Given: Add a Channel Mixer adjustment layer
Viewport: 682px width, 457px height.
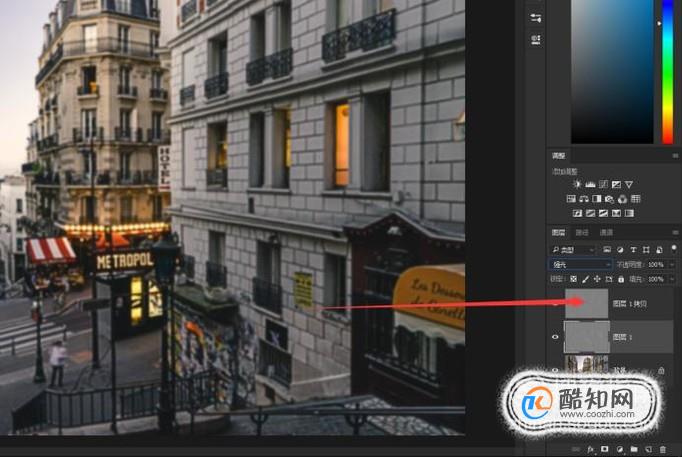Looking at the screenshot, I should click(623, 199).
